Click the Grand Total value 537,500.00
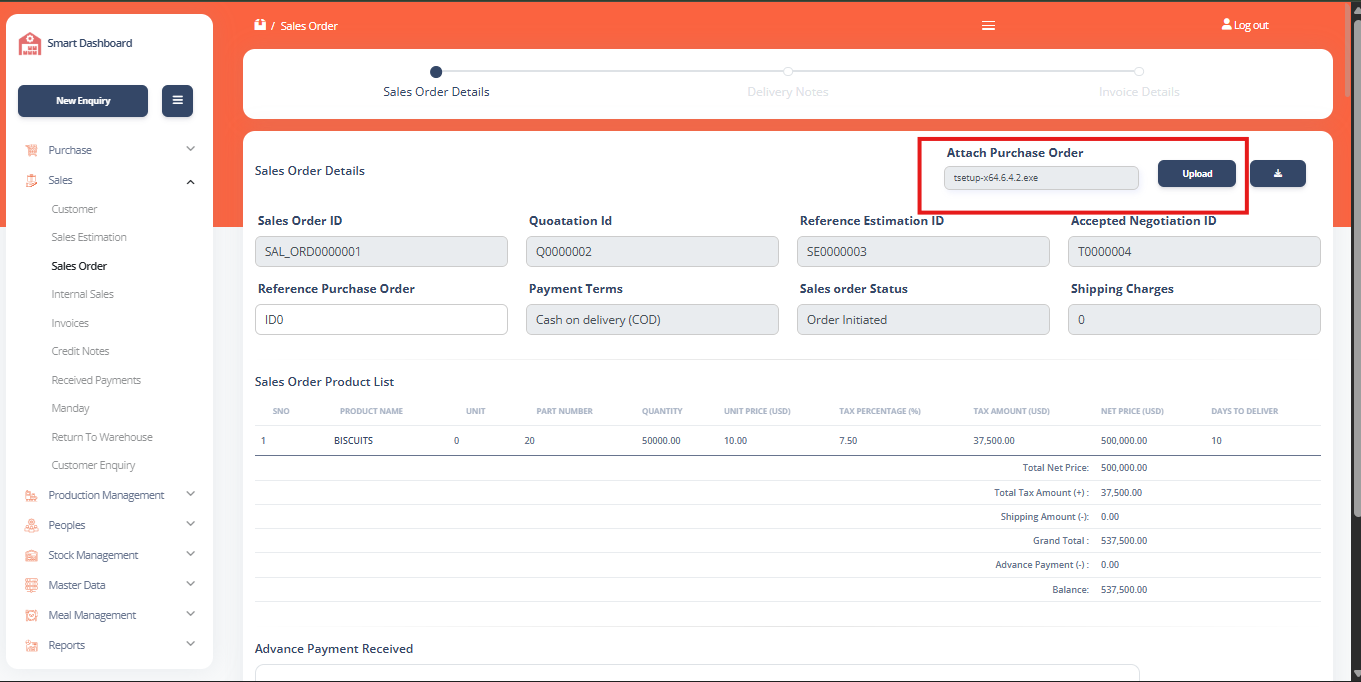The width and height of the screenshot is (1361, 682). click(x=1124, y=540)
